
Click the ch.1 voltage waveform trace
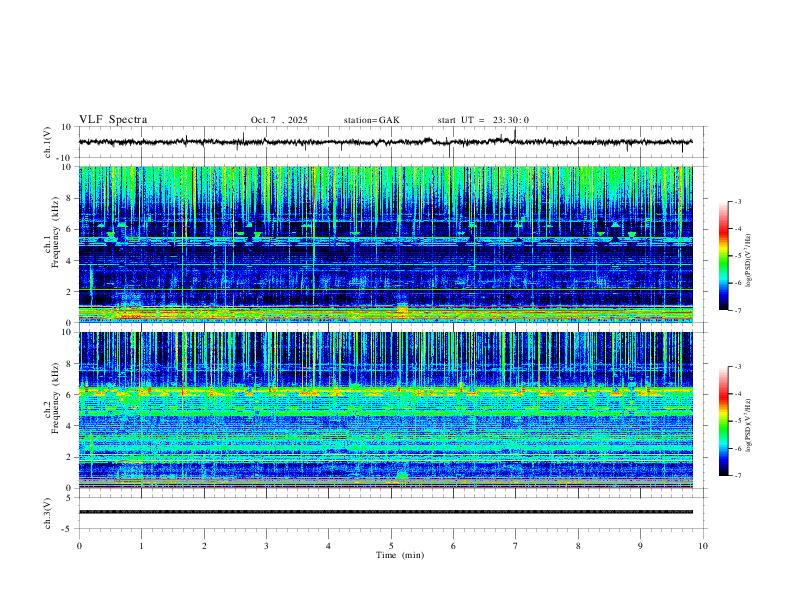pyautogui.click(x=385, y=142)
